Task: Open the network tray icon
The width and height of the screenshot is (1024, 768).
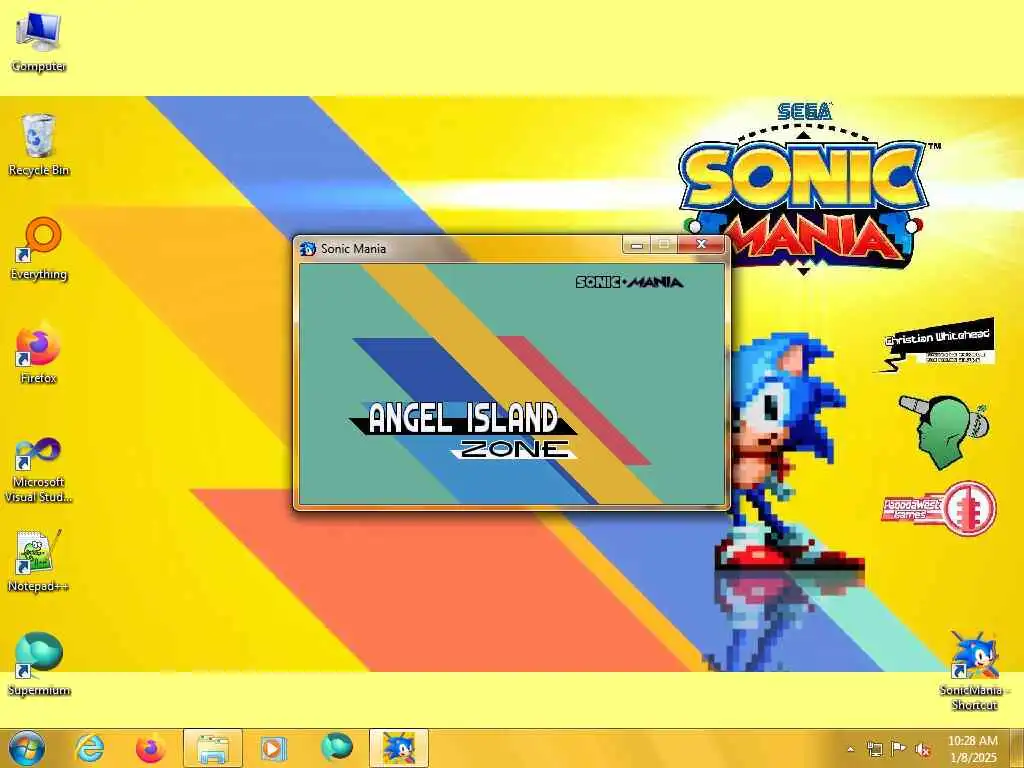Action: pyautogui.click(x=874, y=749)
